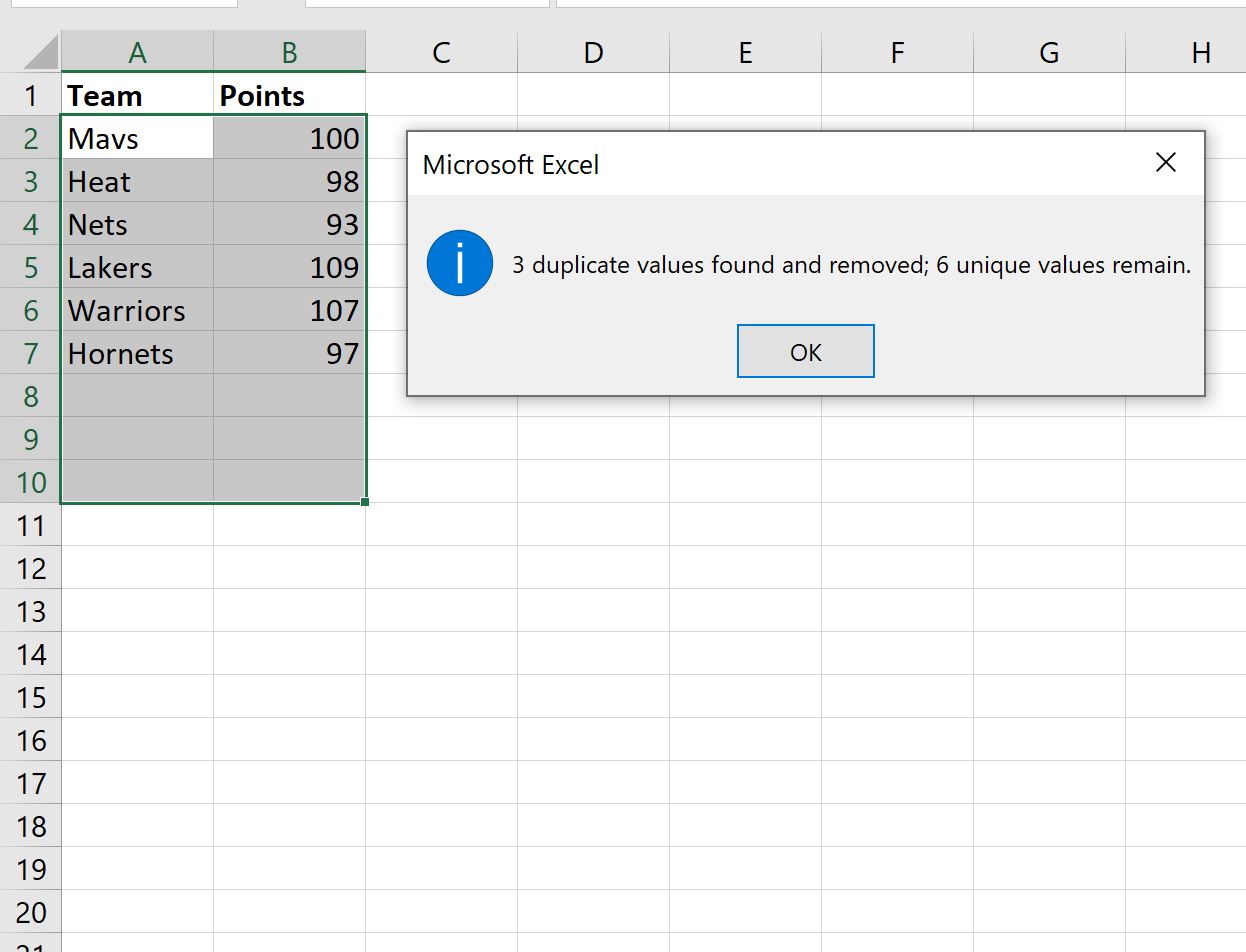The width and height of the screenshot is (1246, 952).
Task: Select column header A
Action: (137, 51)
